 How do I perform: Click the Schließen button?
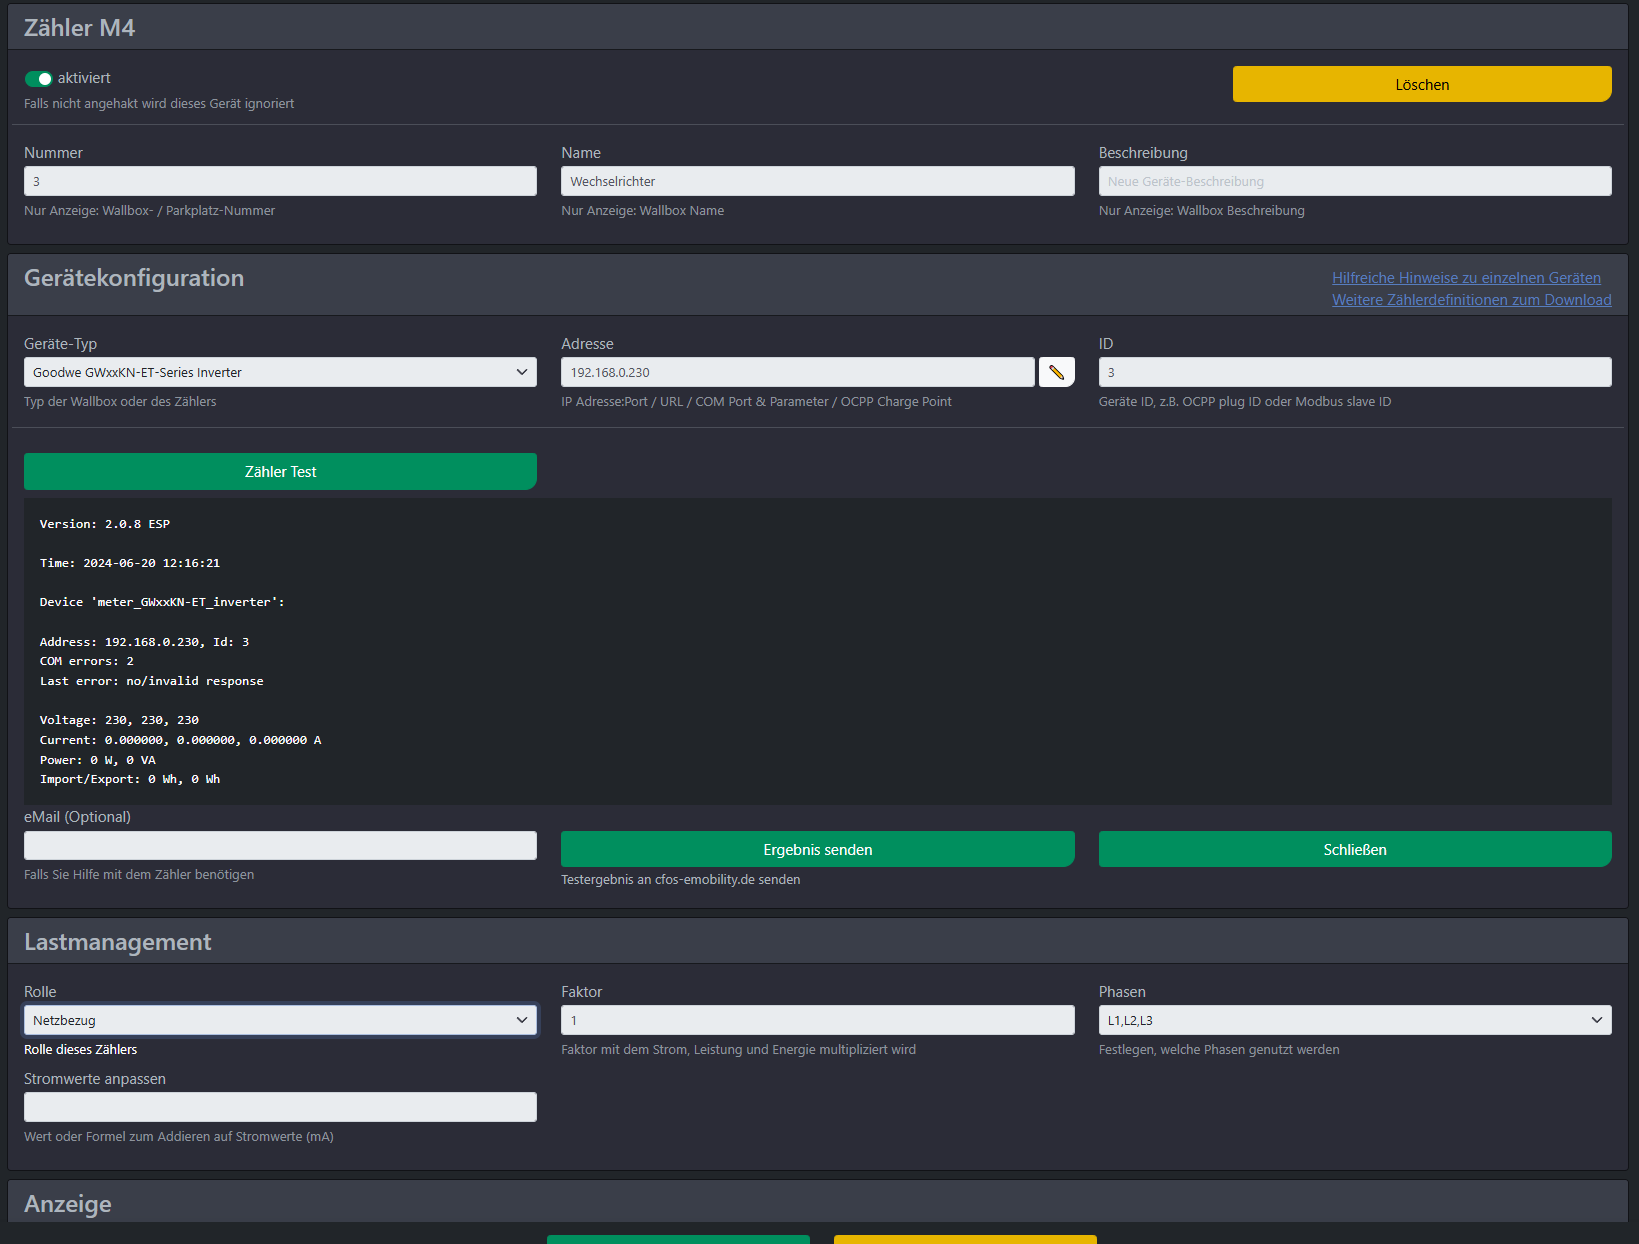[x=1354, y=849]
